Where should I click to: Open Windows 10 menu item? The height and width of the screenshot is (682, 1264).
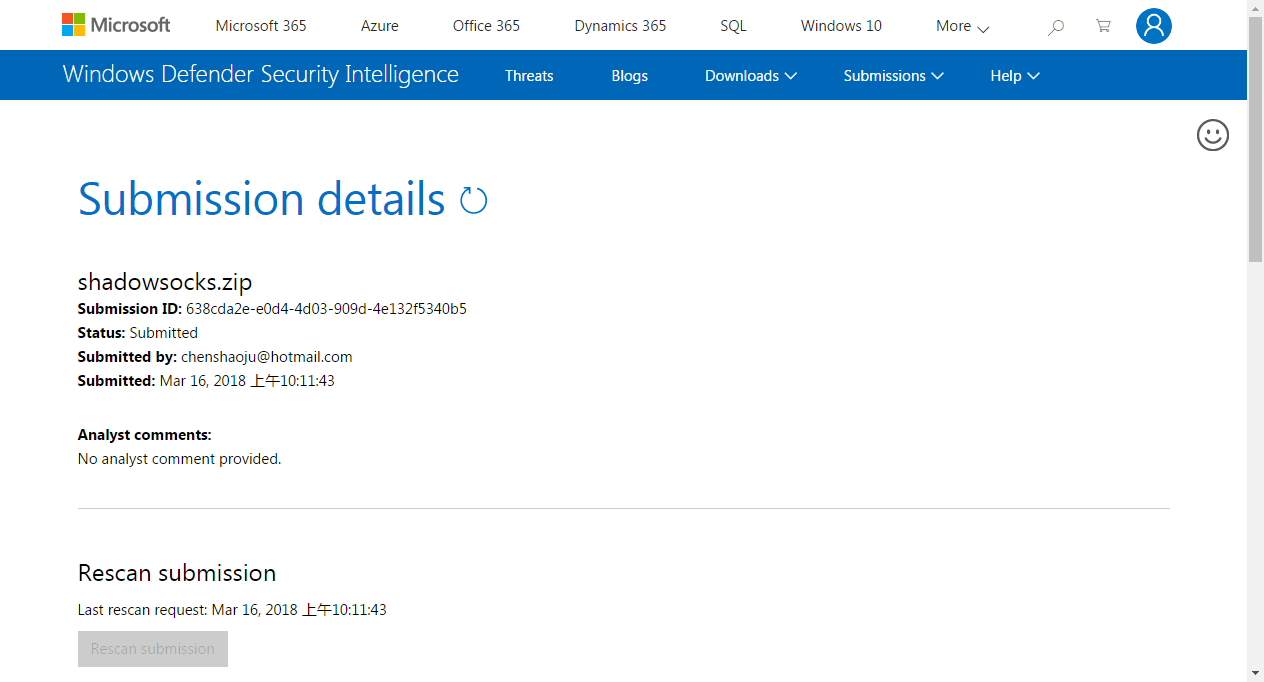coord(841,26)
